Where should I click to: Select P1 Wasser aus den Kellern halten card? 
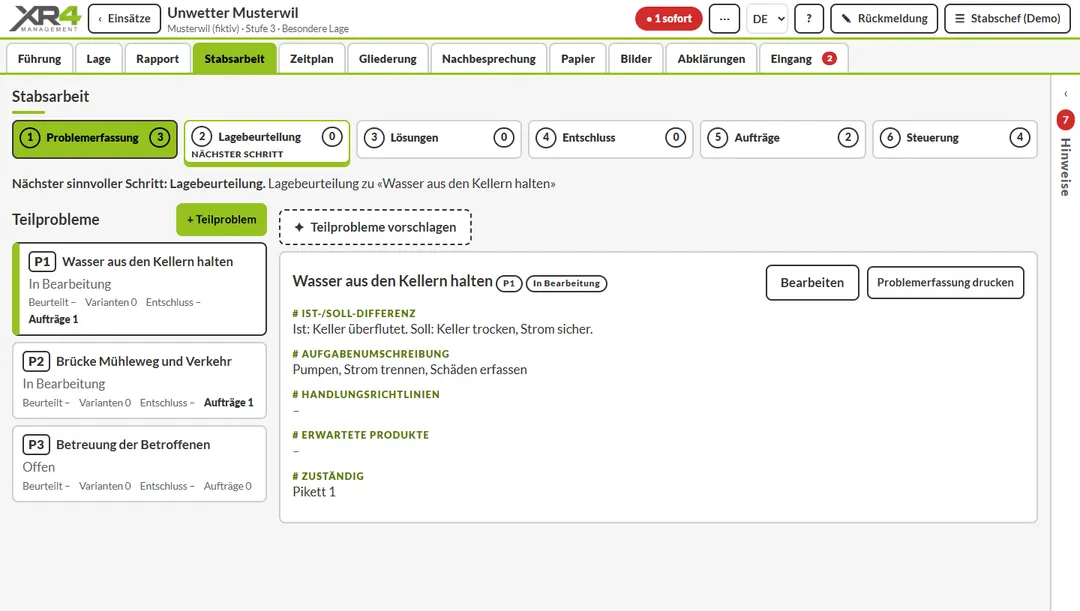pos(139,289)
